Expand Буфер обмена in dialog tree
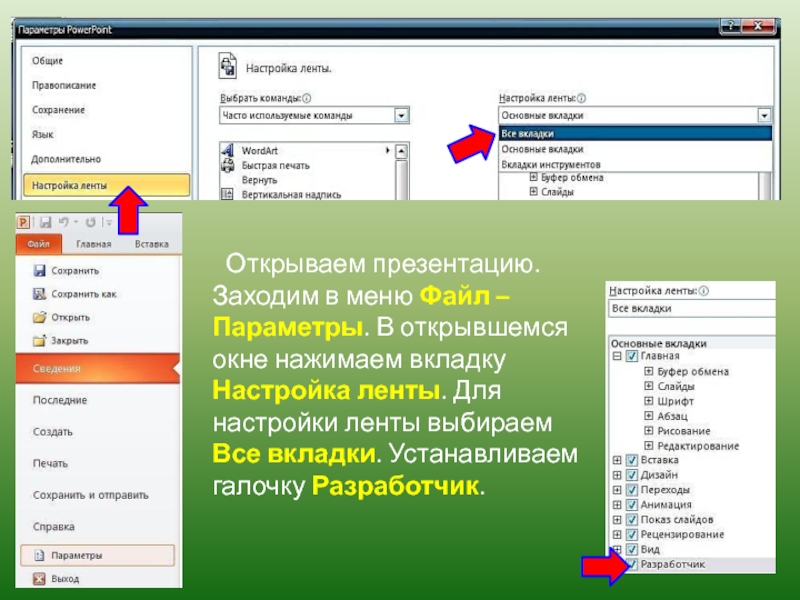Image resolution: width=800 pixels, height=600 pixels. click(x=534, y=177)
